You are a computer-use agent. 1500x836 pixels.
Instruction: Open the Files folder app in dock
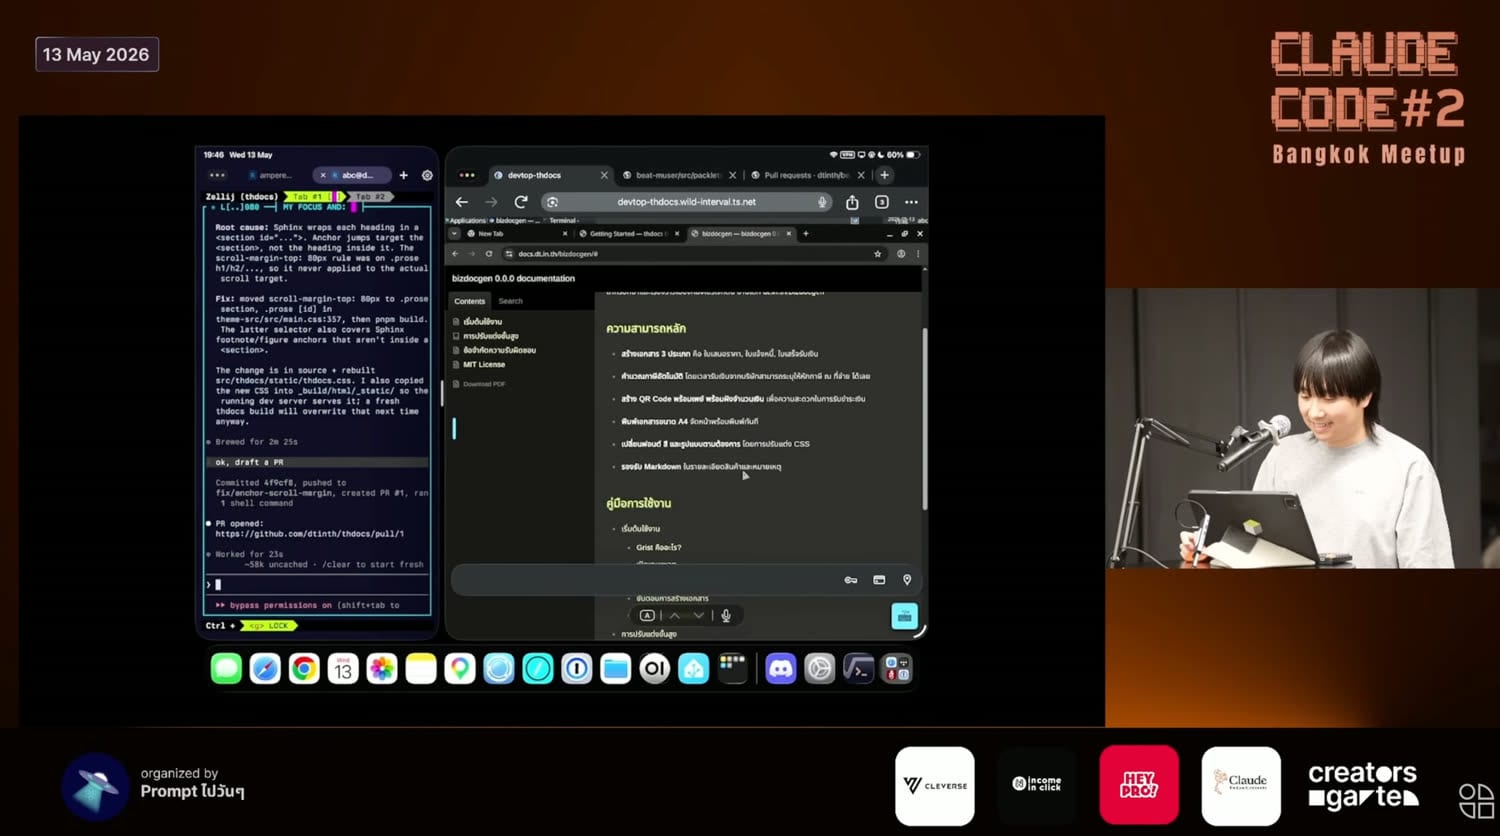click(x=616, y=668)
